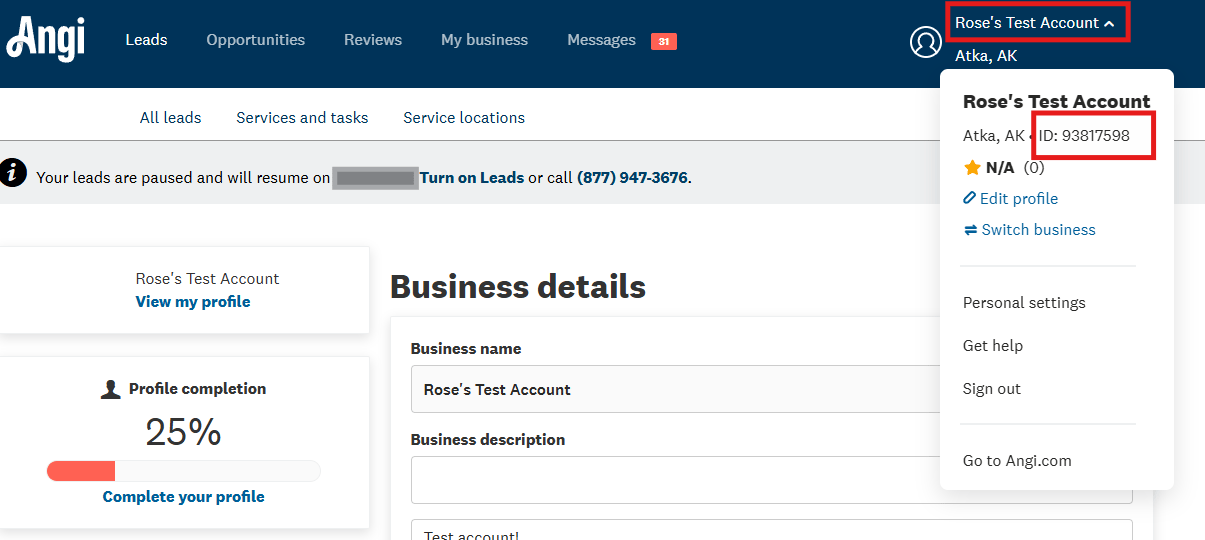Click the phone number (877) 947-3676 link
The width and height of the screenshot is (1205, 540).
632,177
